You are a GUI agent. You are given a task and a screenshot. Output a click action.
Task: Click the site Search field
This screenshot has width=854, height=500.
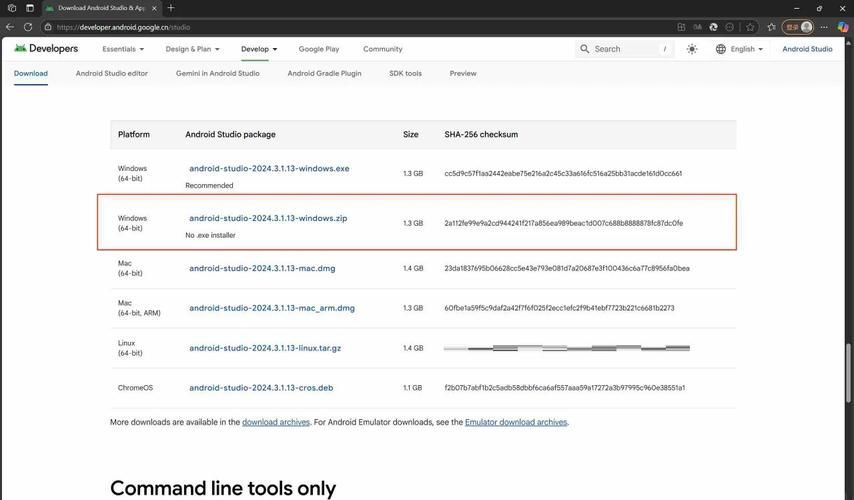point(625,49)
